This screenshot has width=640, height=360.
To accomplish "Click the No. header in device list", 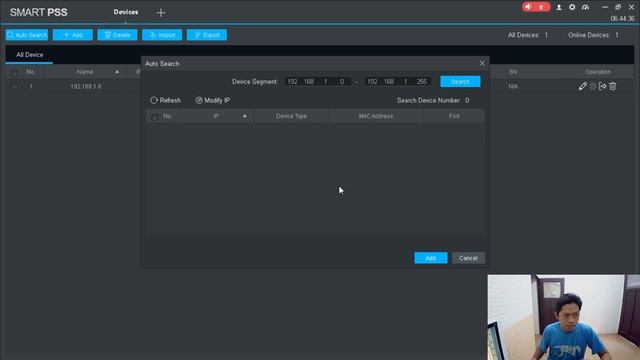I will coord(30,72).
